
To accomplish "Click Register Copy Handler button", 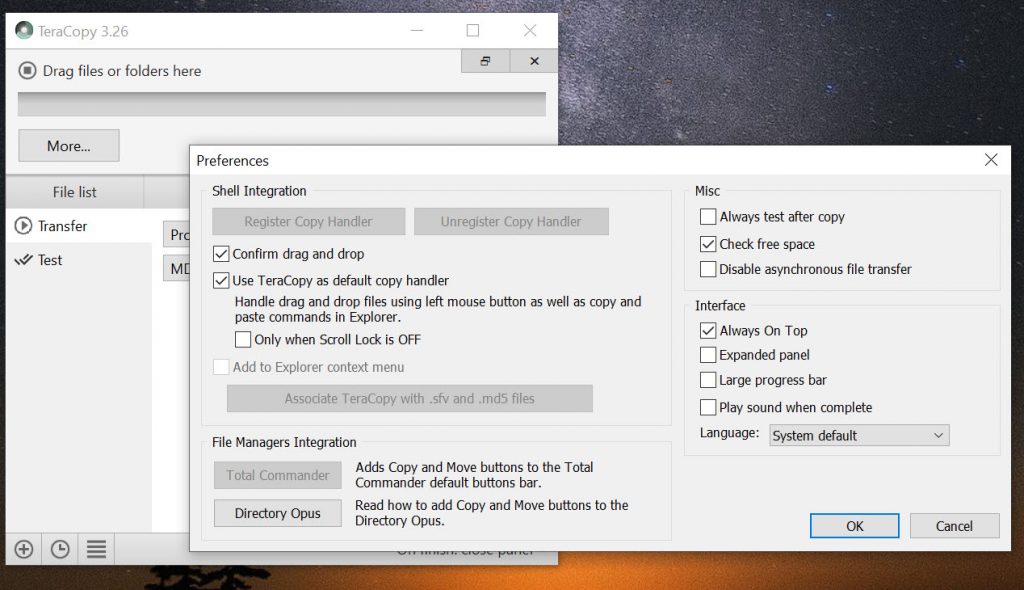I will click(x=308, y=221).
